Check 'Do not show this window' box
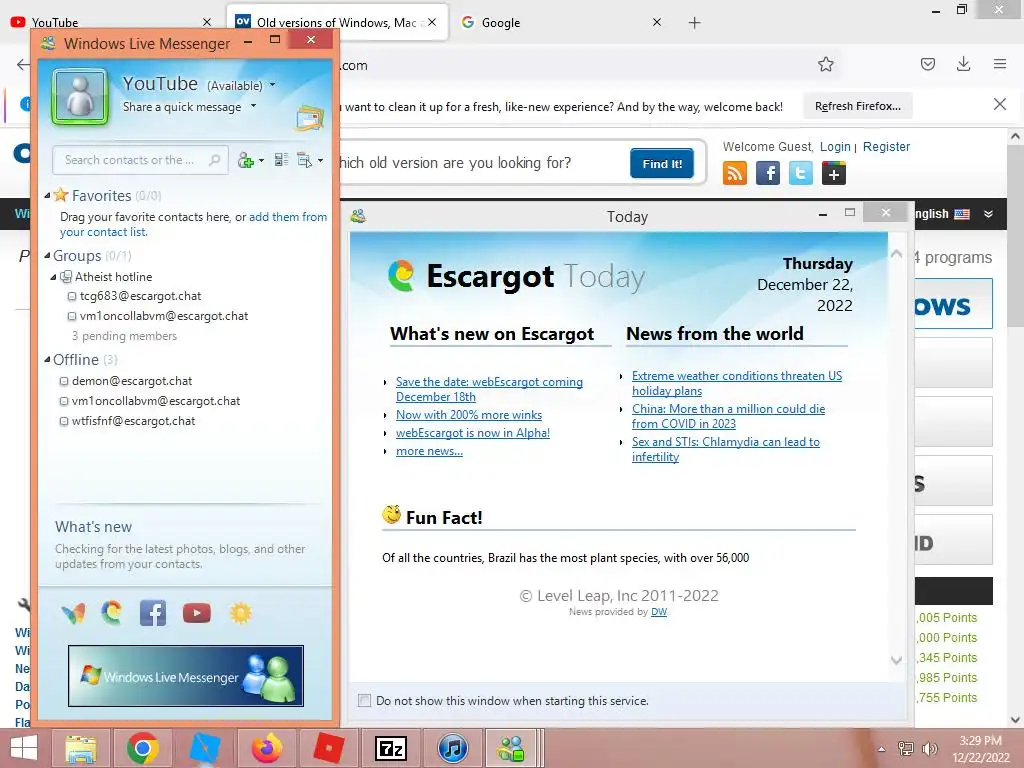1024x768 pixels. pyautogui.click(x=364, y=701)
